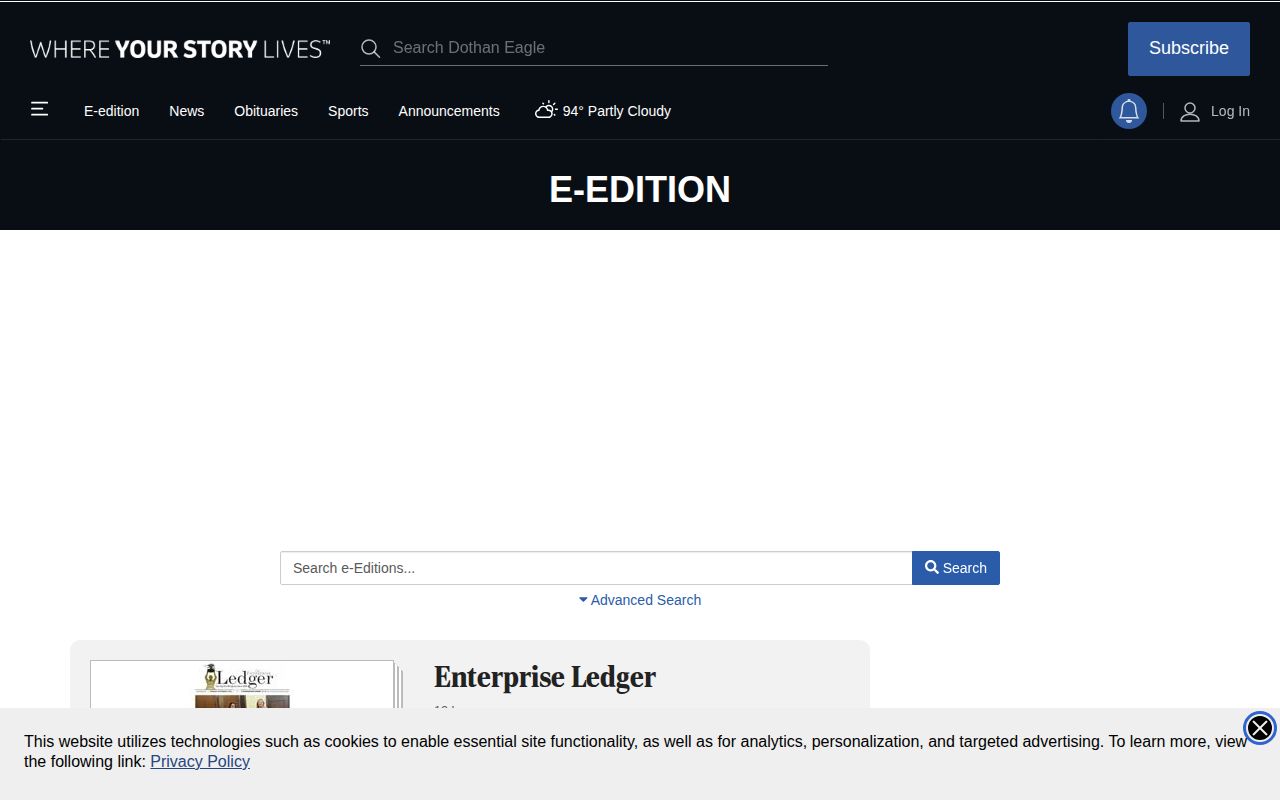
Task: Focus the Search e-Editions input box
Action: coord(596,568)
